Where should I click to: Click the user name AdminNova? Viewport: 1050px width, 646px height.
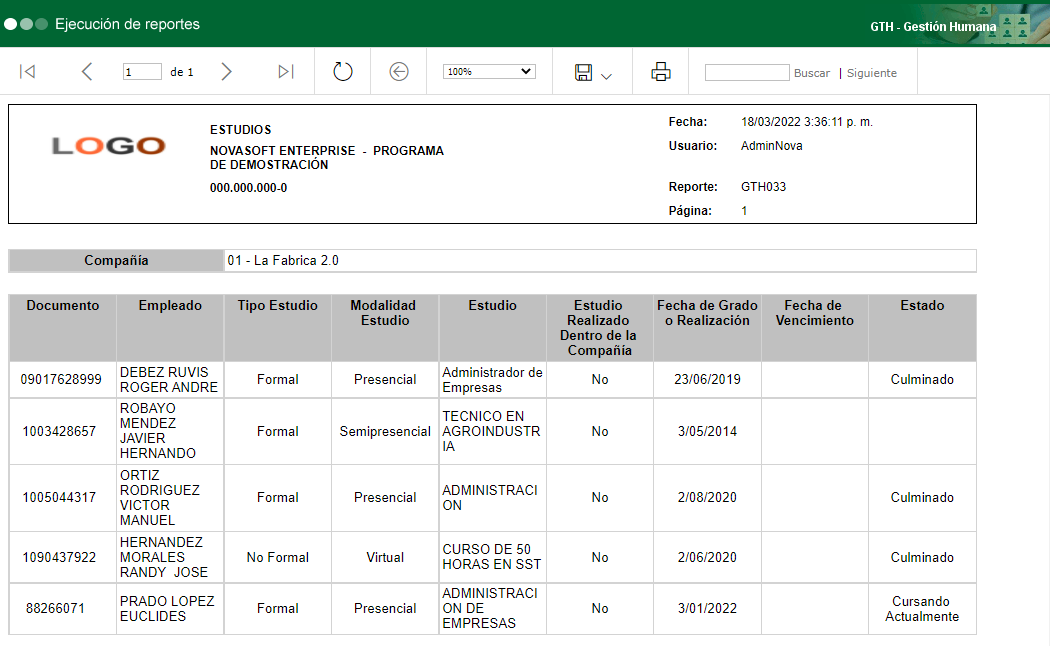pyautogui.click(x=771, y=146)
